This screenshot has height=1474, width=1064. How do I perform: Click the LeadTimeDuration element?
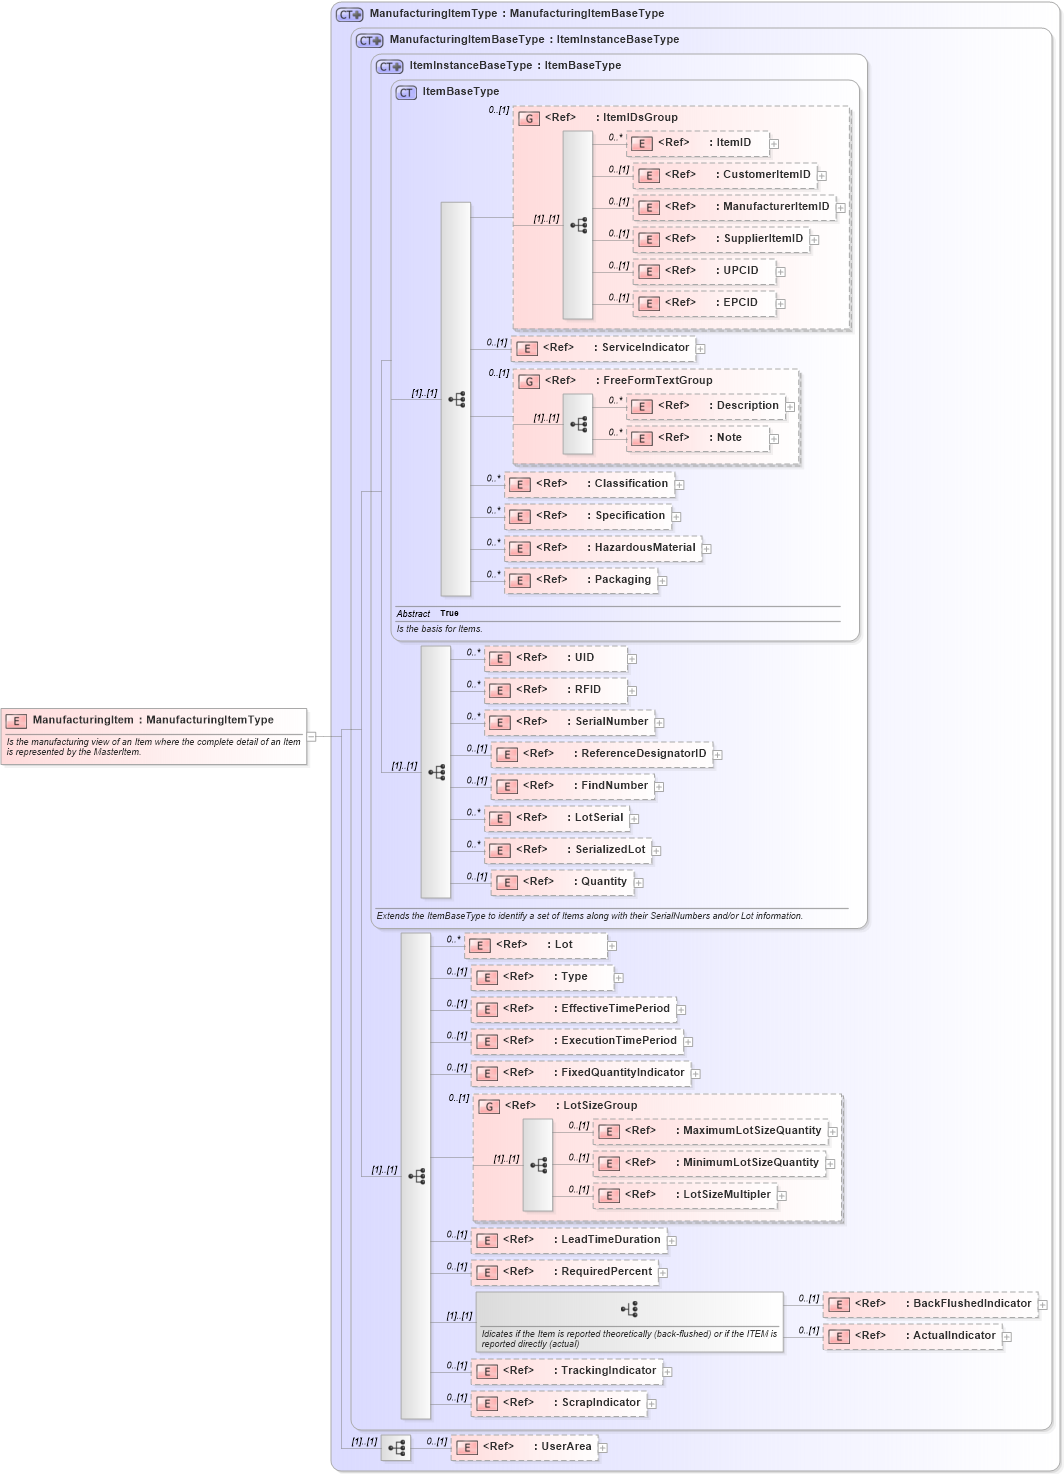570,1240
